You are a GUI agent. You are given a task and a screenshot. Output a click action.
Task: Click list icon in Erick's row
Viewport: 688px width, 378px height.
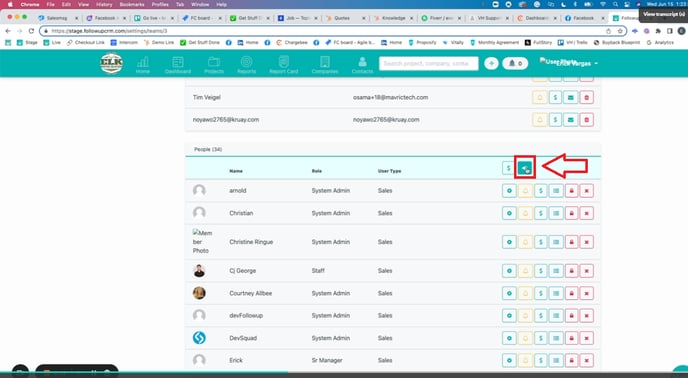[x=556, y=360]
